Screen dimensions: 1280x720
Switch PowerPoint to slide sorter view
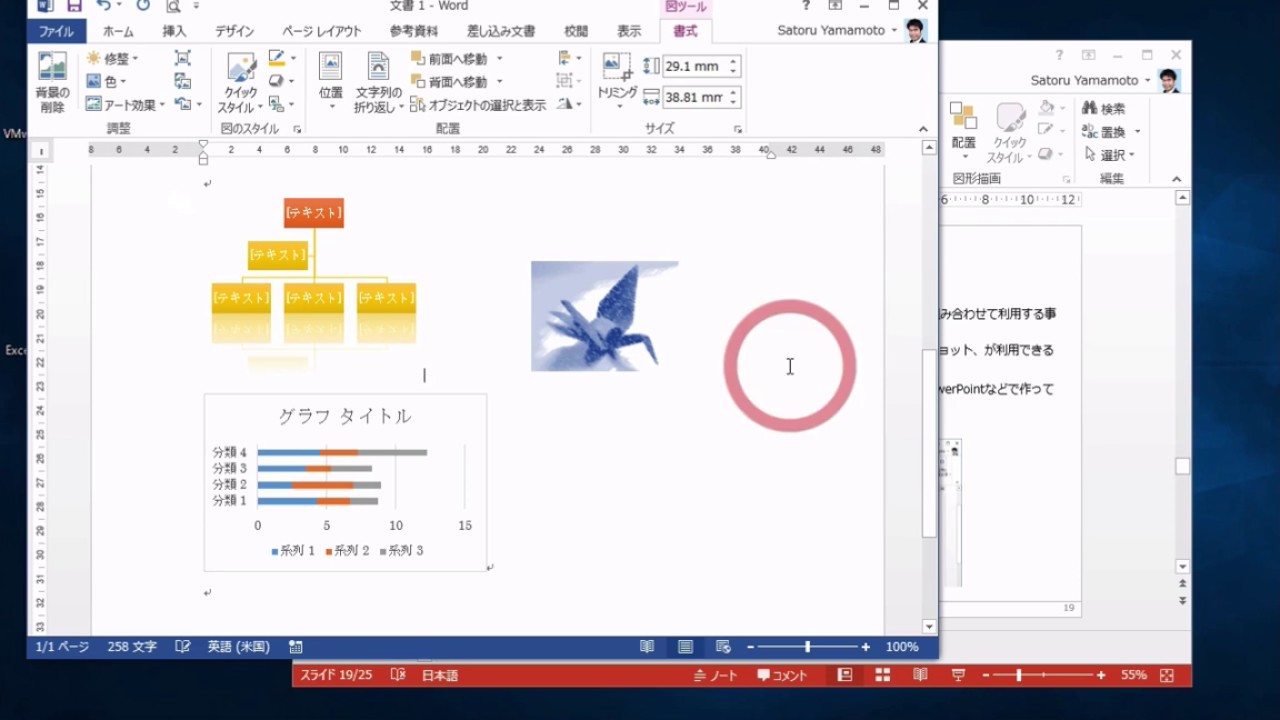pyautogui.click(x=882, y=676)
